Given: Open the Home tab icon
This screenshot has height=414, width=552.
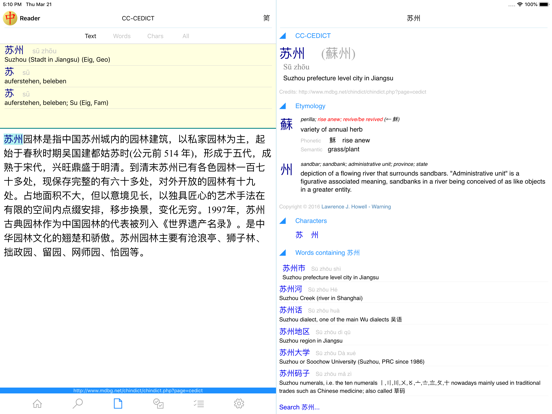Looking at the screenshot, I should tap(37, 403).
